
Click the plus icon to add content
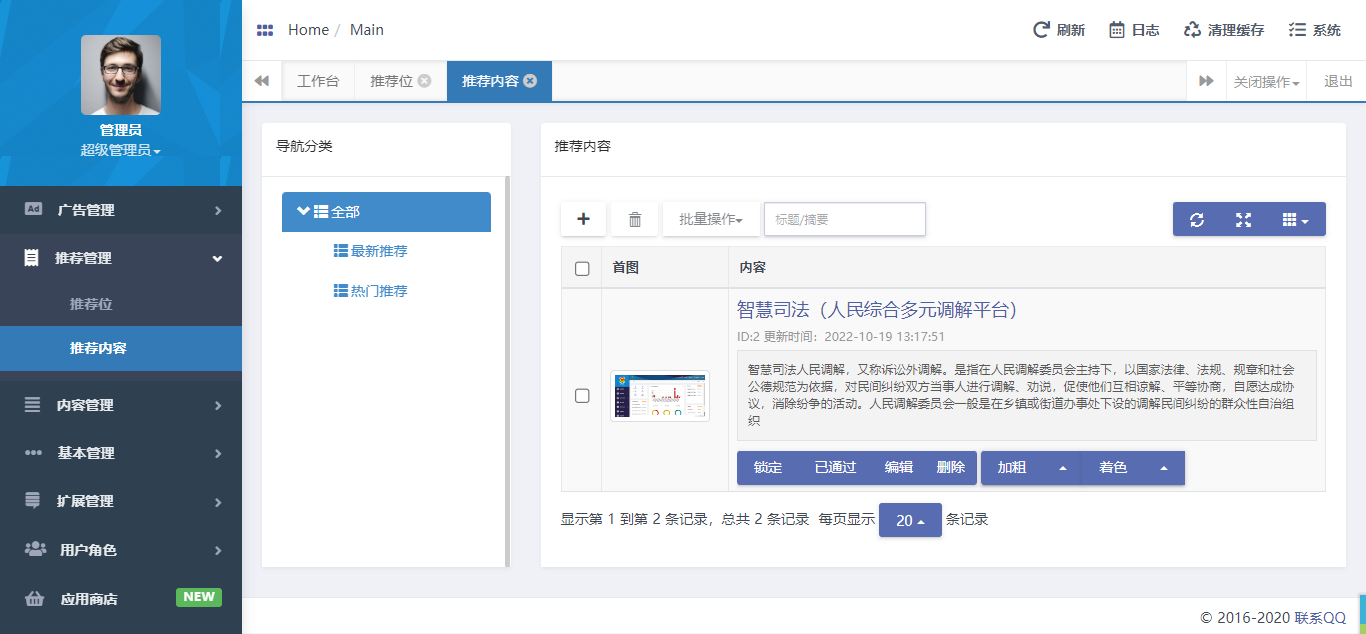[x=584, y=219]
